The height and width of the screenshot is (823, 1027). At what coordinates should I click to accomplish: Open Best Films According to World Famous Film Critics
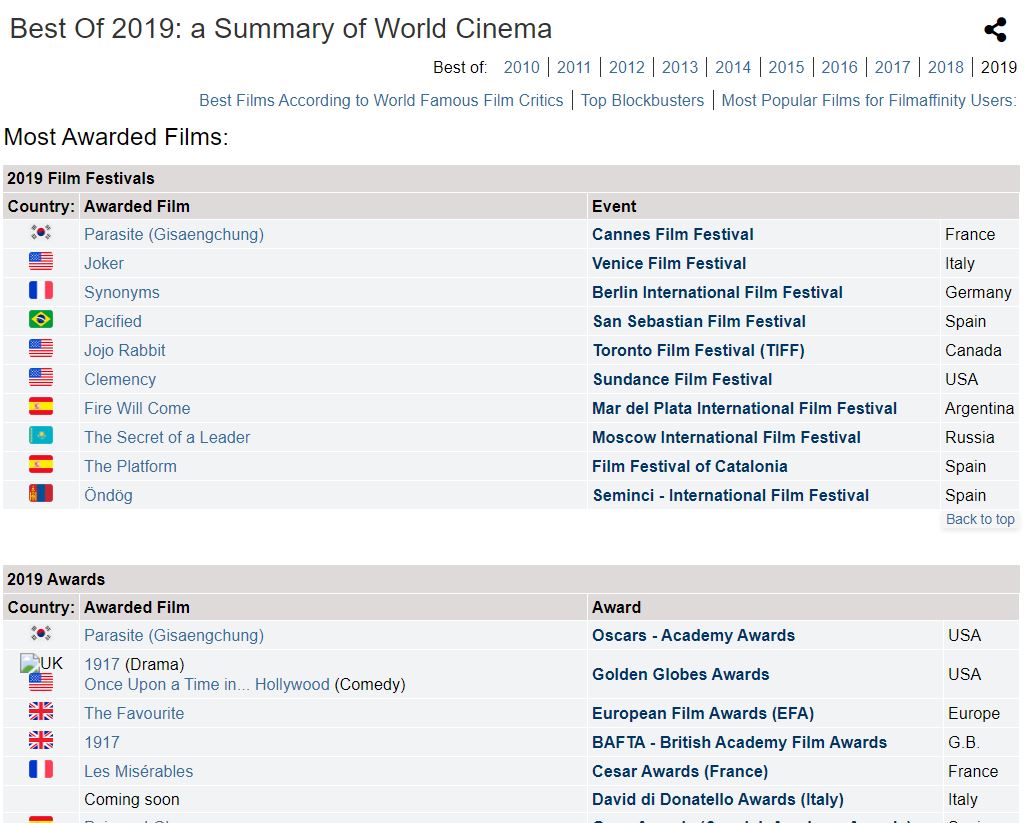(381, 100)
